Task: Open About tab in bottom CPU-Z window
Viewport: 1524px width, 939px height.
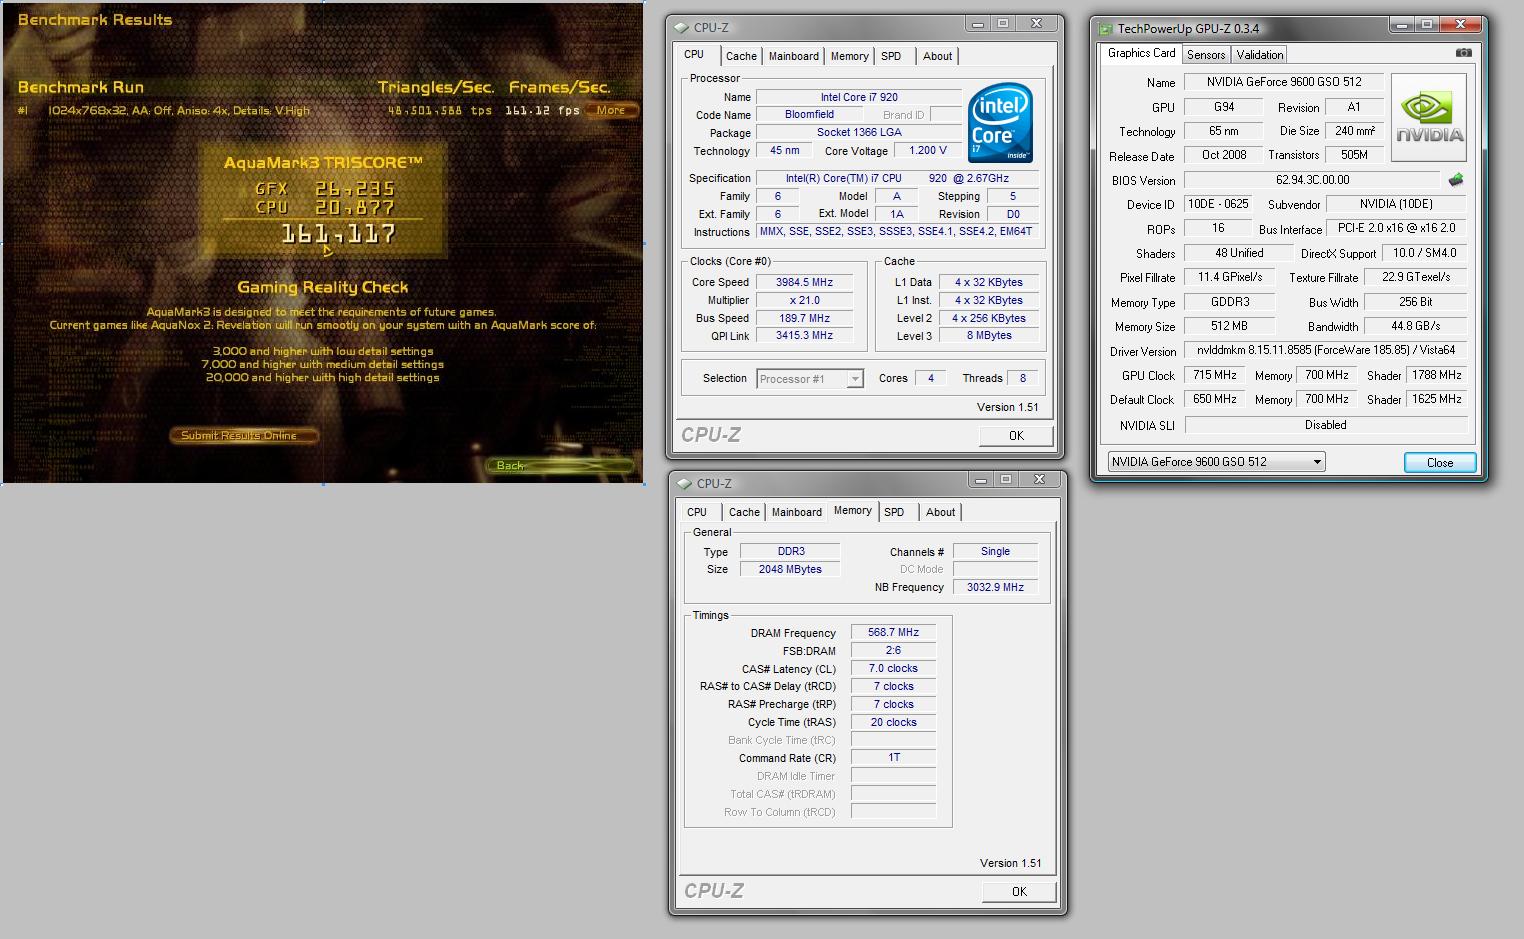Action: pos(940,512)
